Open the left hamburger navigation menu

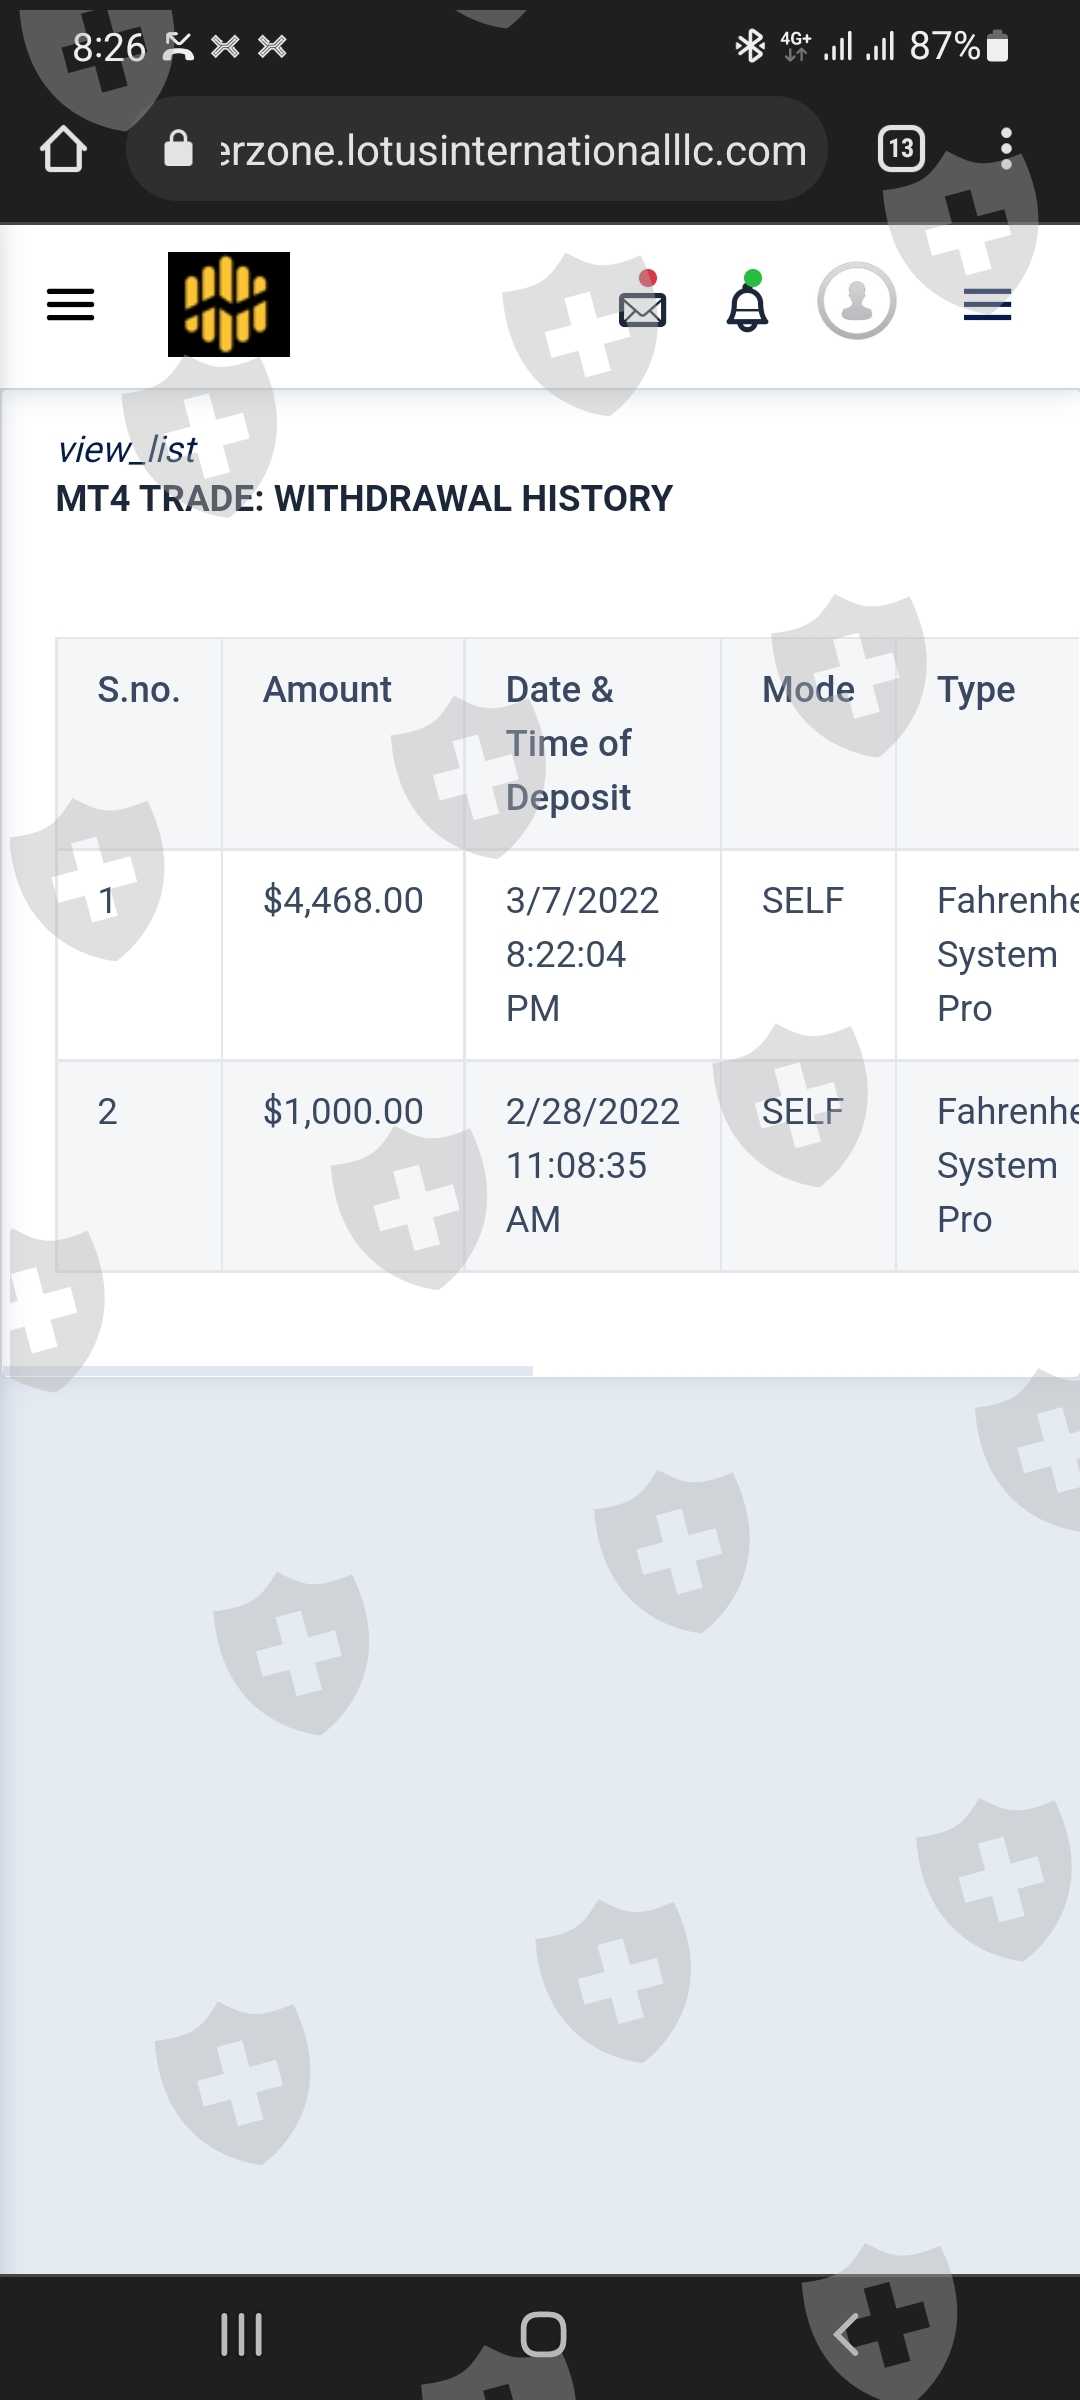70,304
